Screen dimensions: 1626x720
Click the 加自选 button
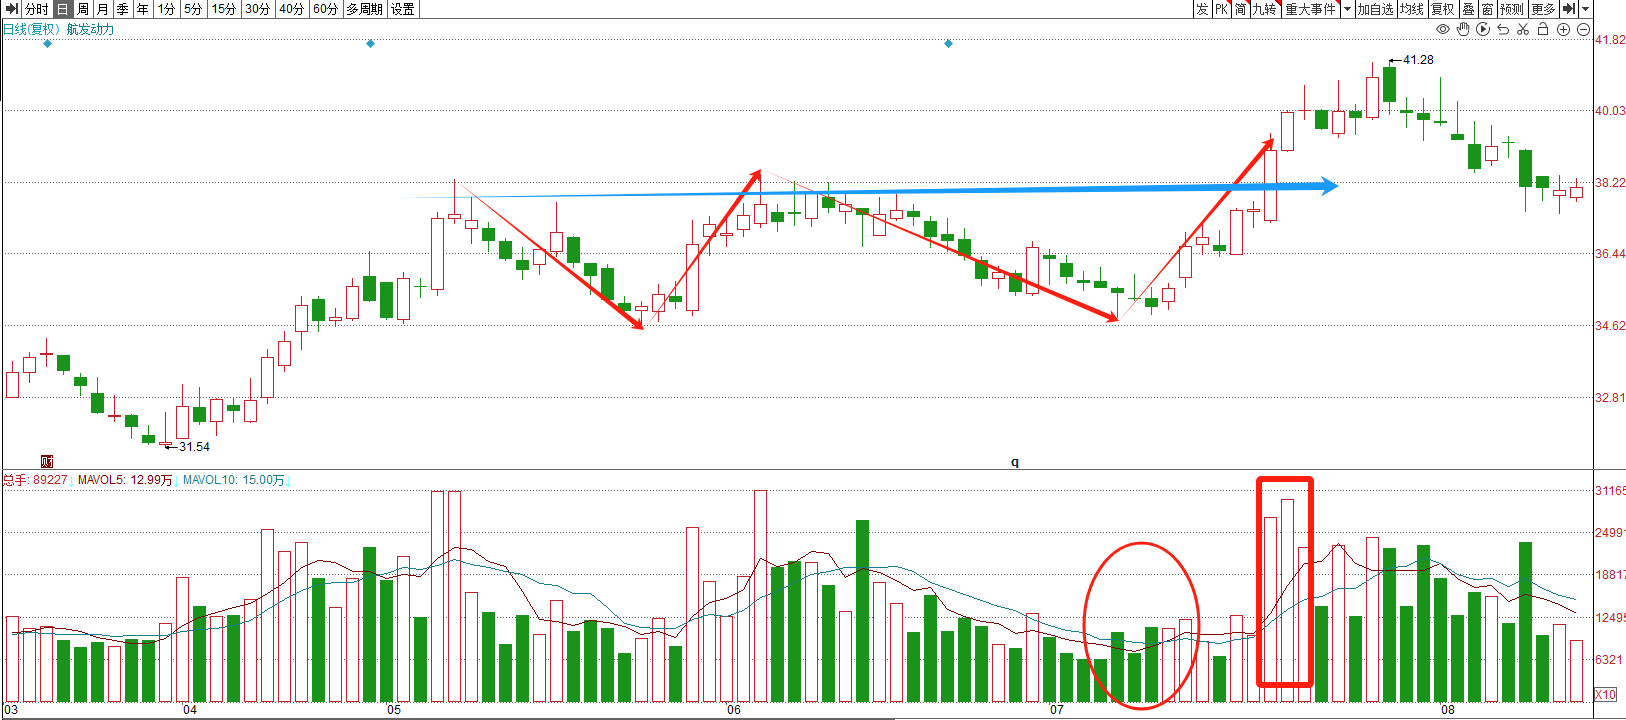coord(1375,9)
